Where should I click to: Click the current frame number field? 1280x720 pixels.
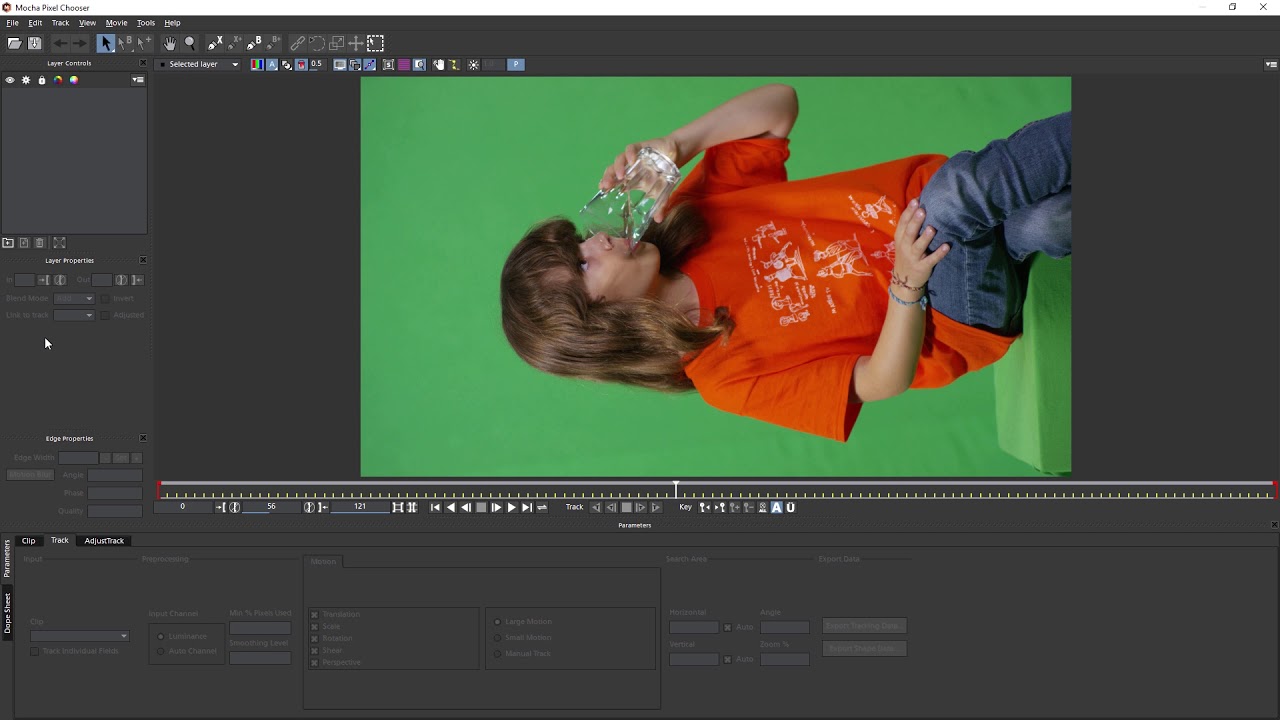(x=271, y=507)
